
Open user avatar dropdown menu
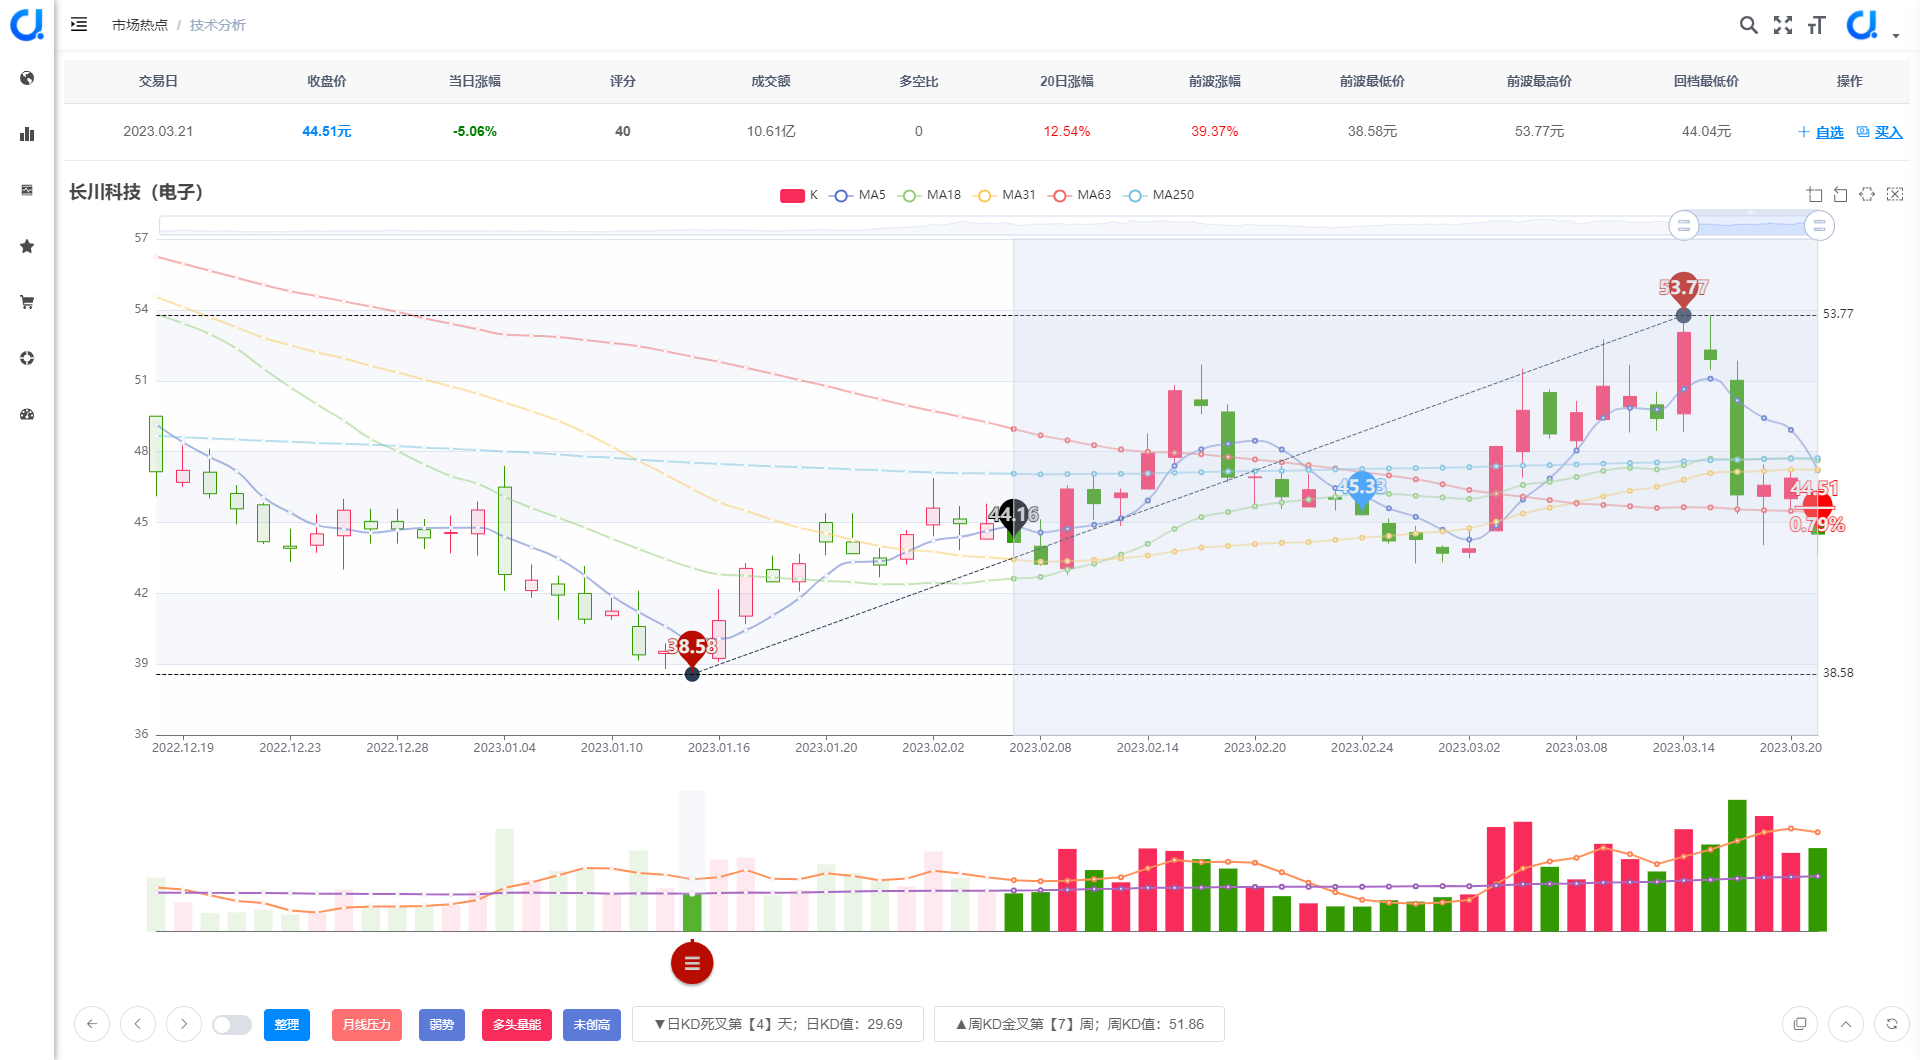pyautogui.click(x=1872, y=25)
